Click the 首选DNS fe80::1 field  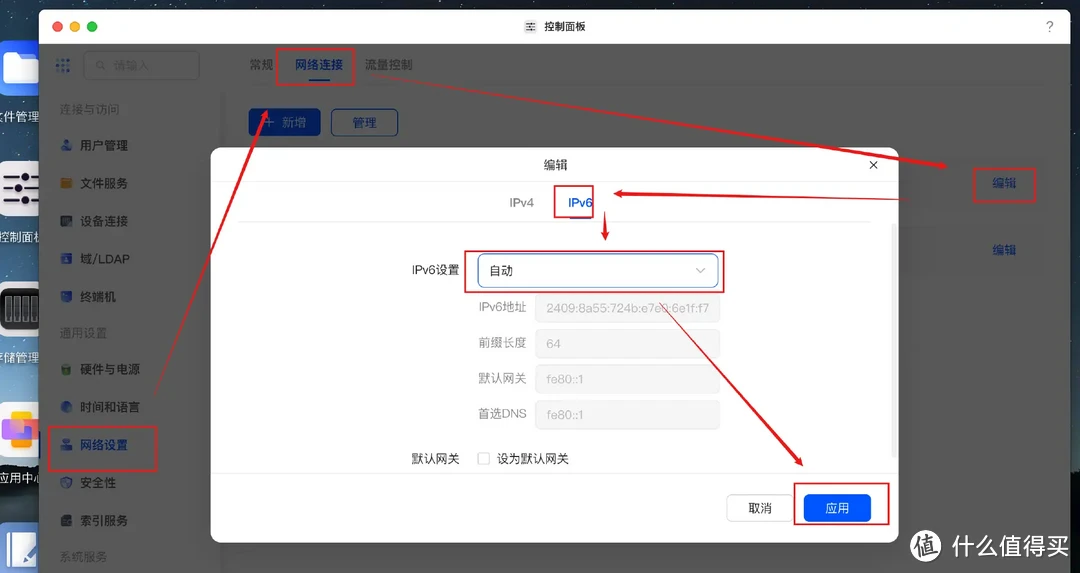(627, 415)
